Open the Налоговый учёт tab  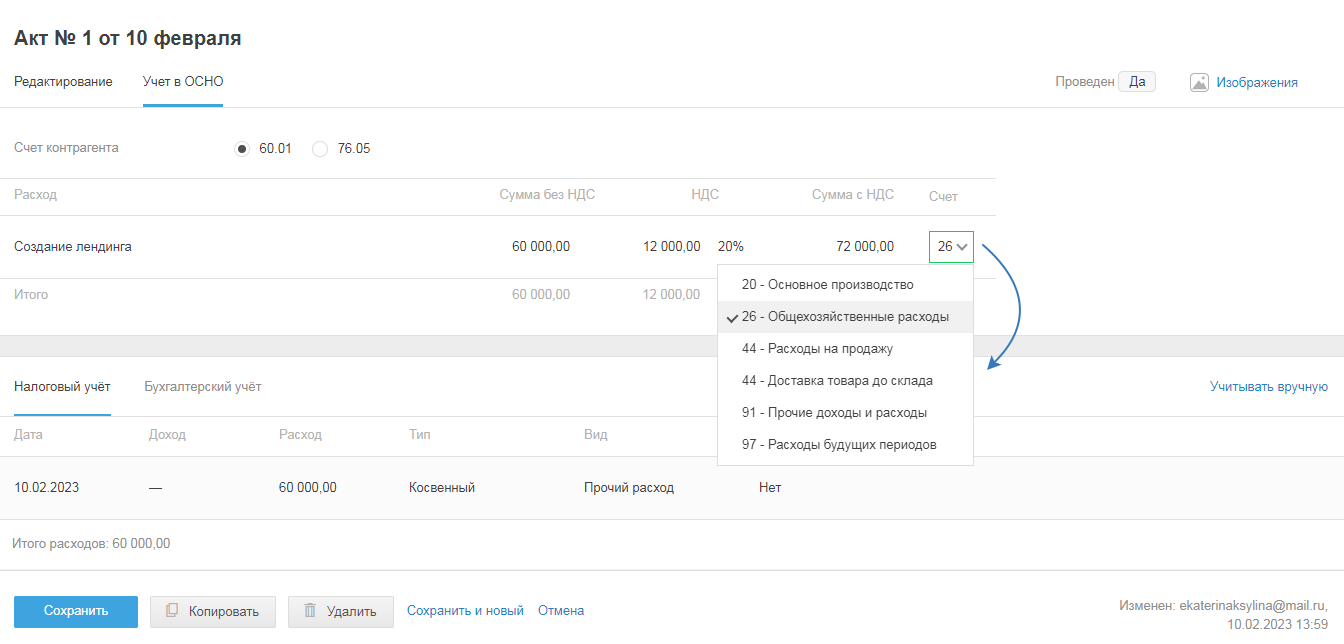[x=62, y=387]
